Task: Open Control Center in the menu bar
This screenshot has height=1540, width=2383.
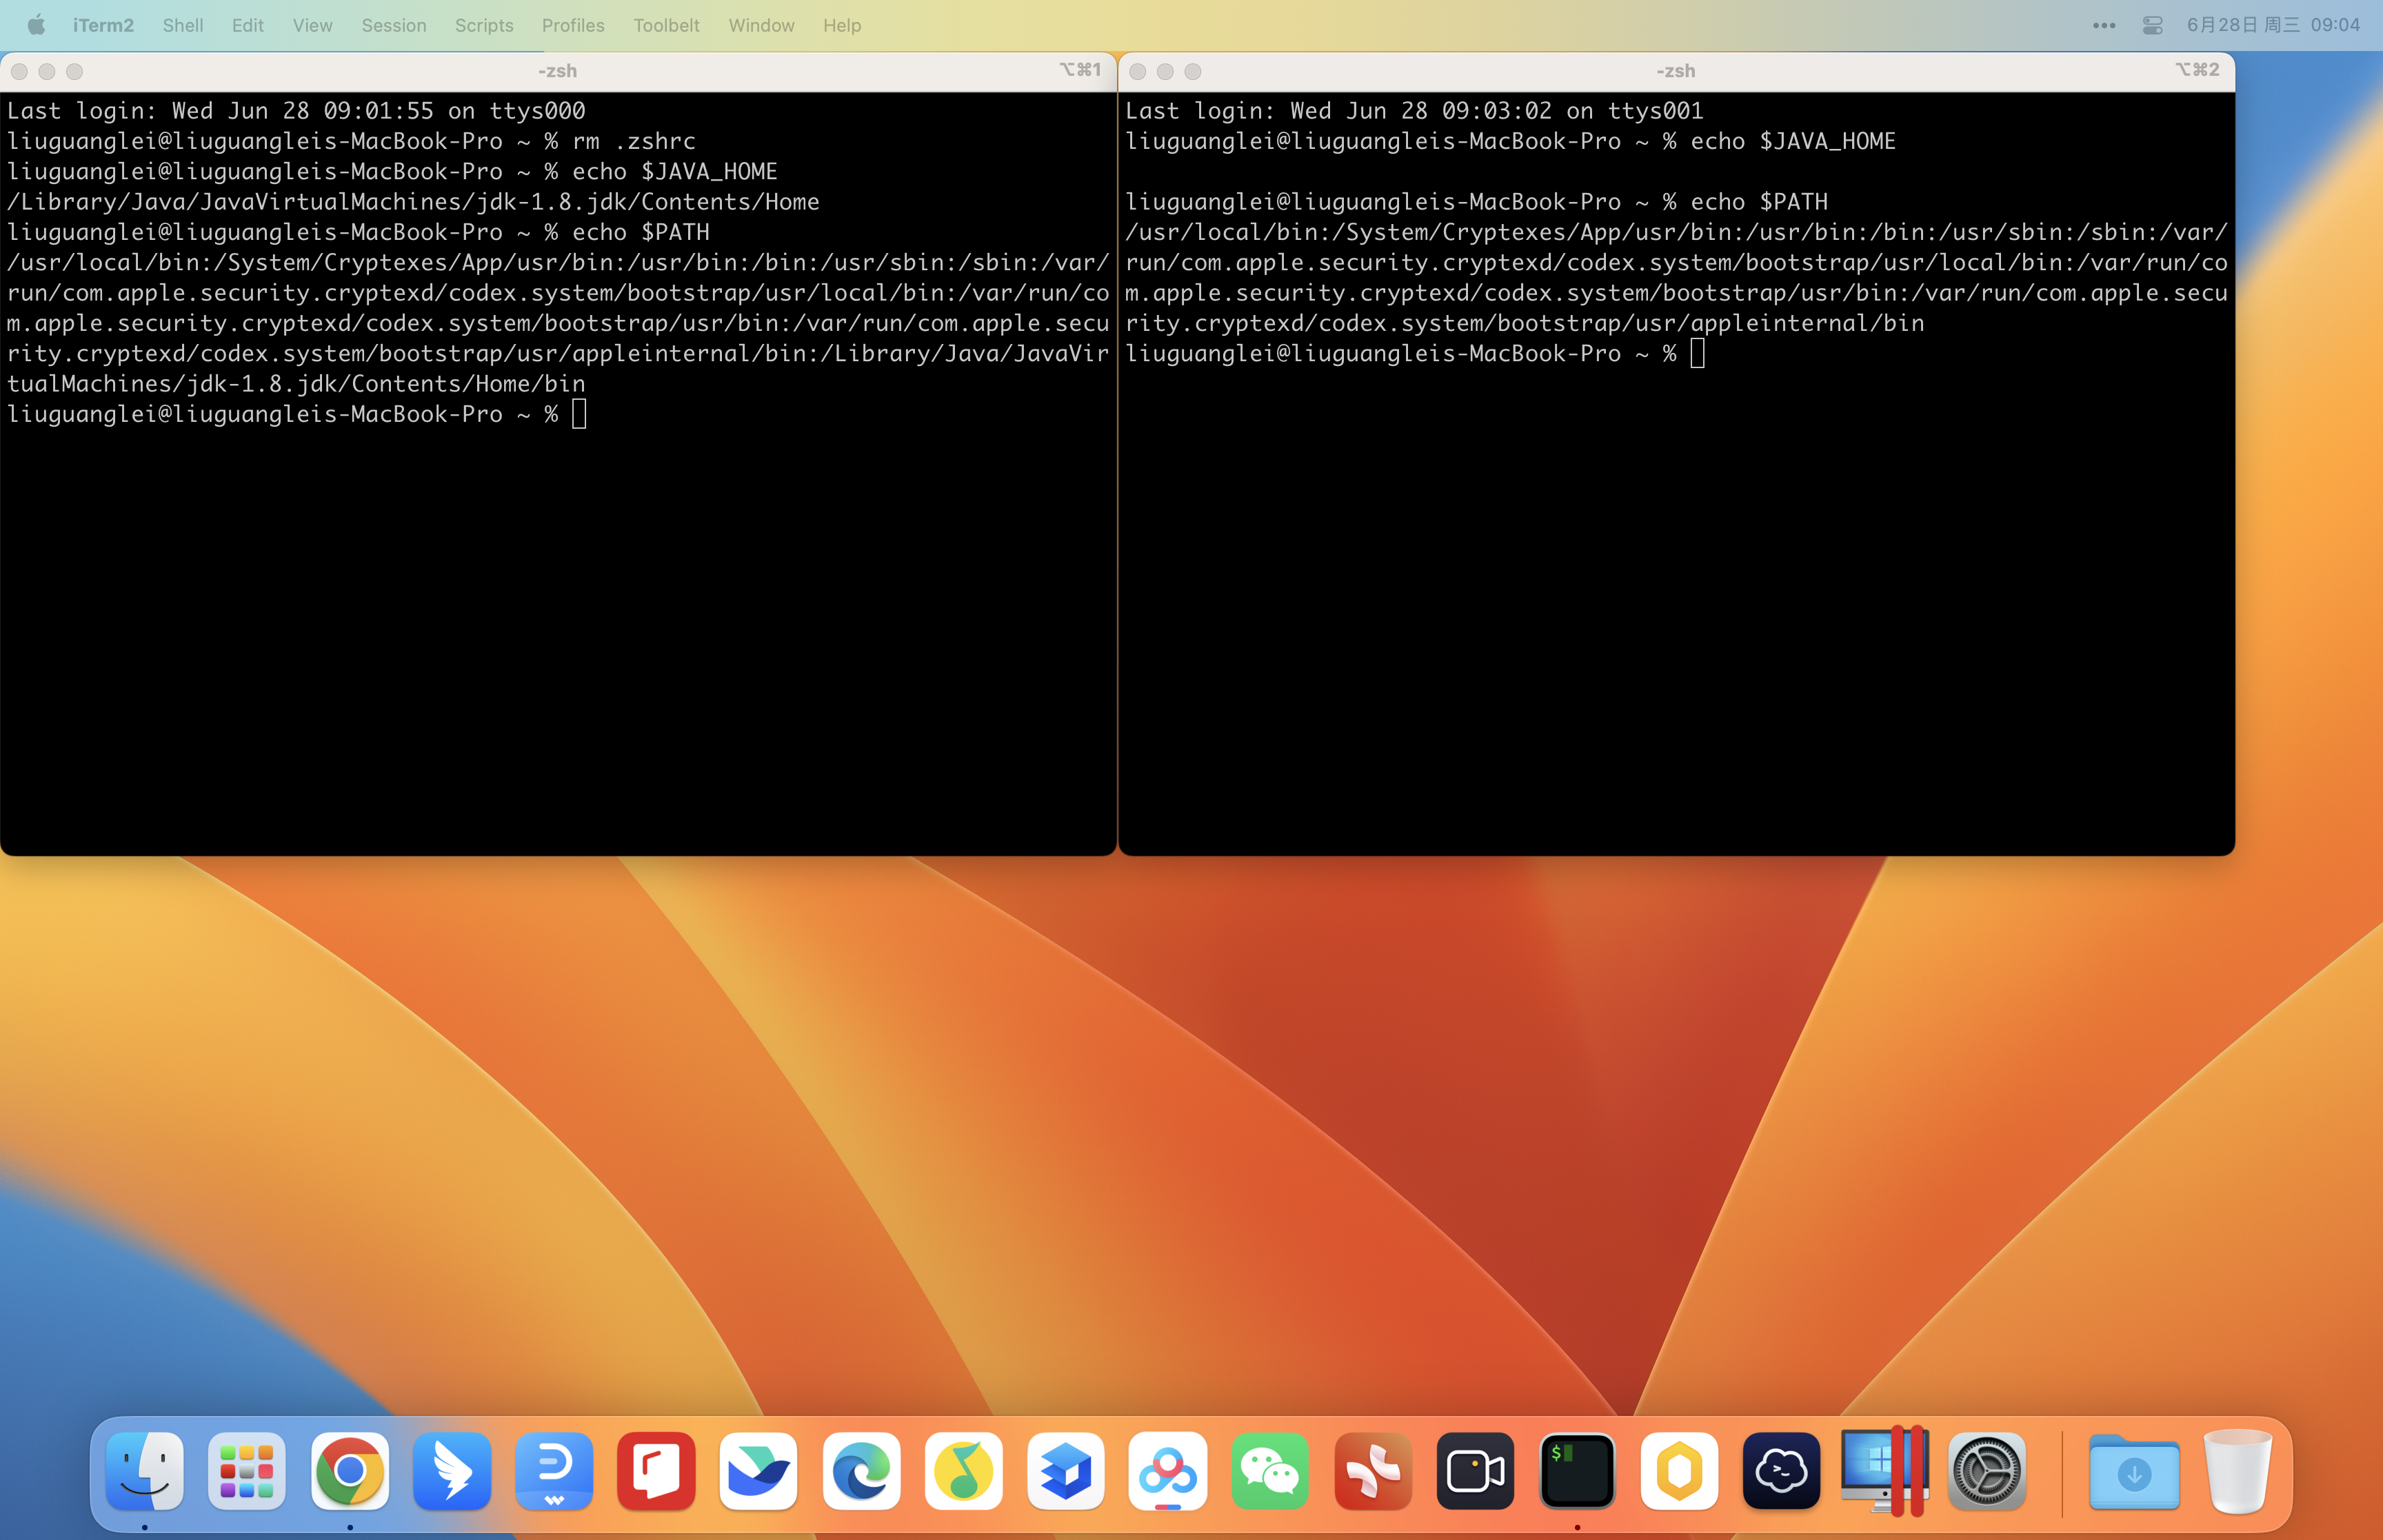Action: [2152, 25]
